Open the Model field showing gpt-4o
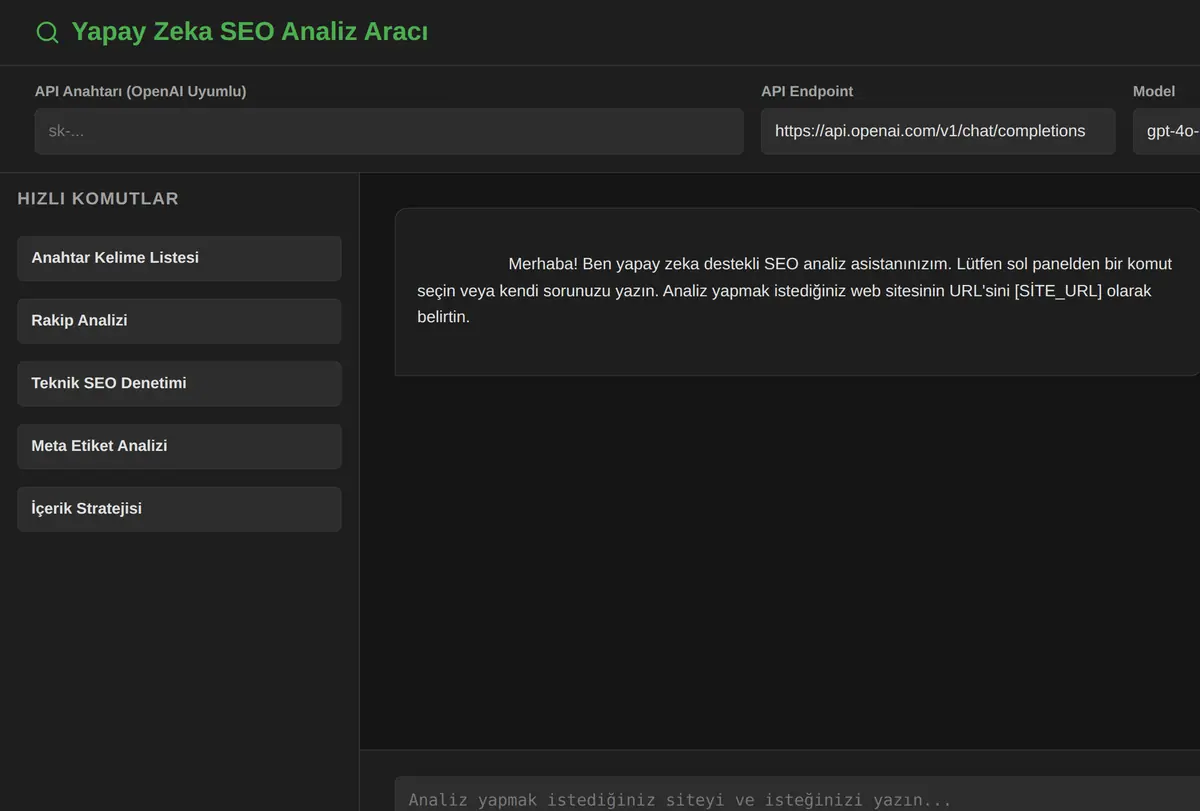The height and width of the screenshot is (811, 1200). pos(1167,131)
